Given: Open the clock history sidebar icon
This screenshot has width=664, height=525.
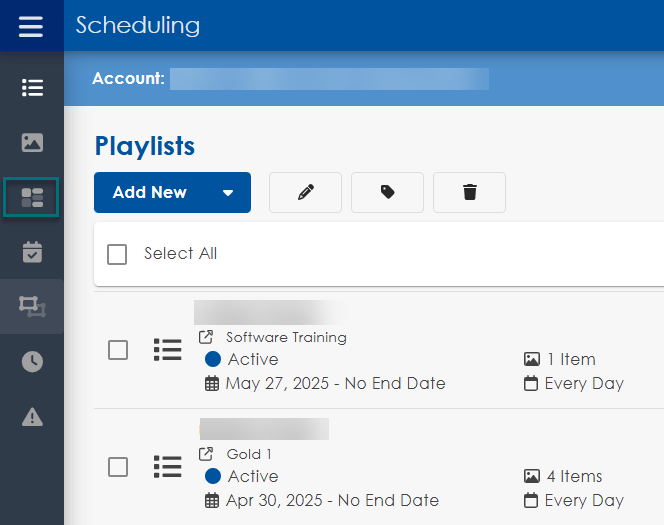Looking at the screenshot, I should 32,362.
